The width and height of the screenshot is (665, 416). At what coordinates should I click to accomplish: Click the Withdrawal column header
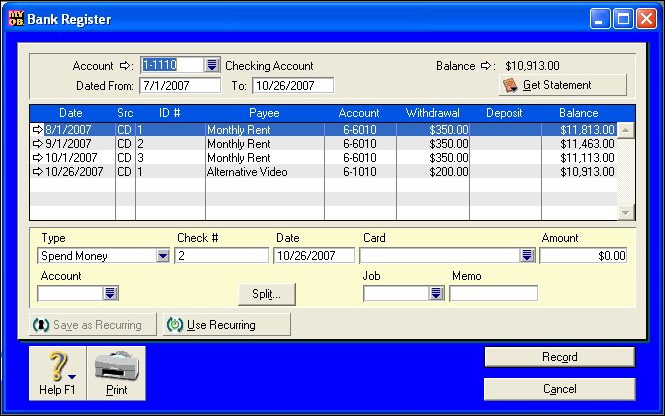tap(433, 113)
